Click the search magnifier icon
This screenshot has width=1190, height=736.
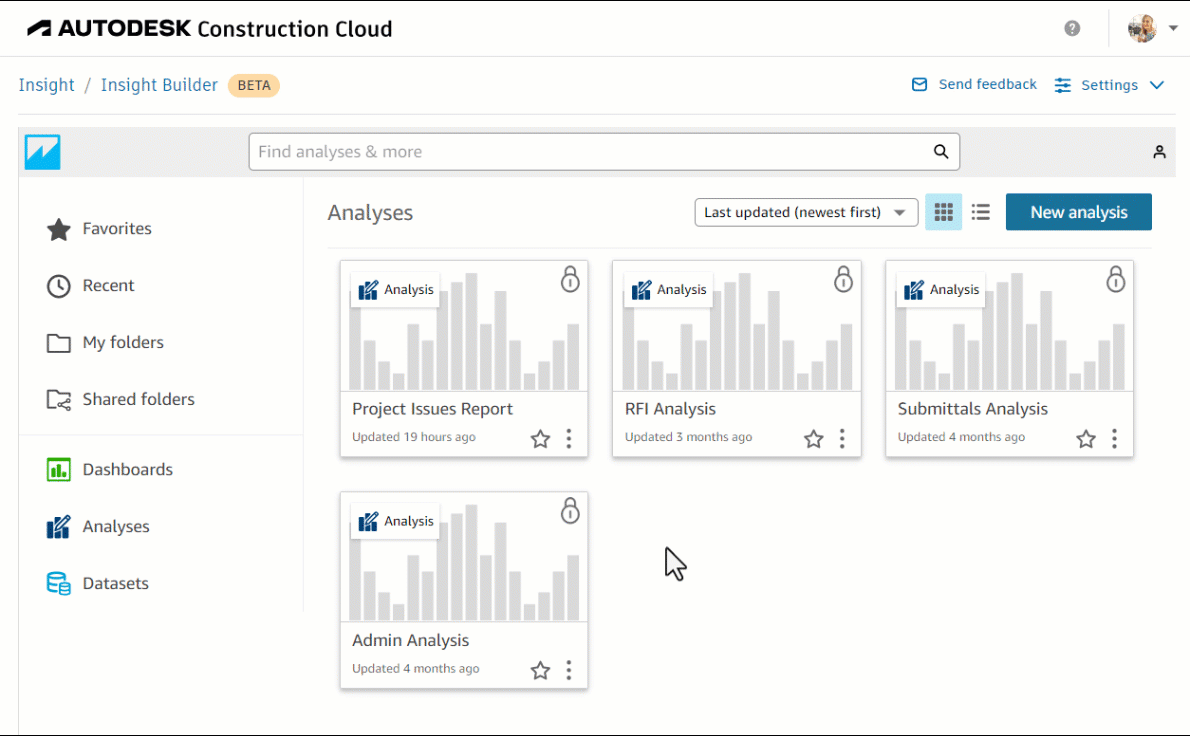[x=940, y=152]
